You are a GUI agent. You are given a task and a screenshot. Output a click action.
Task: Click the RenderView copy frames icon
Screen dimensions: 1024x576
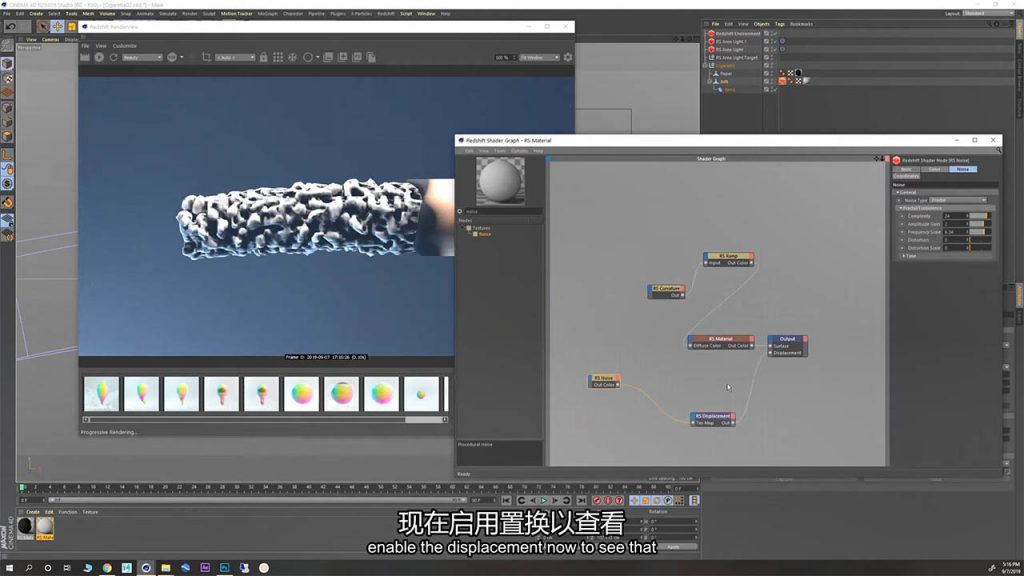(371, 57)
